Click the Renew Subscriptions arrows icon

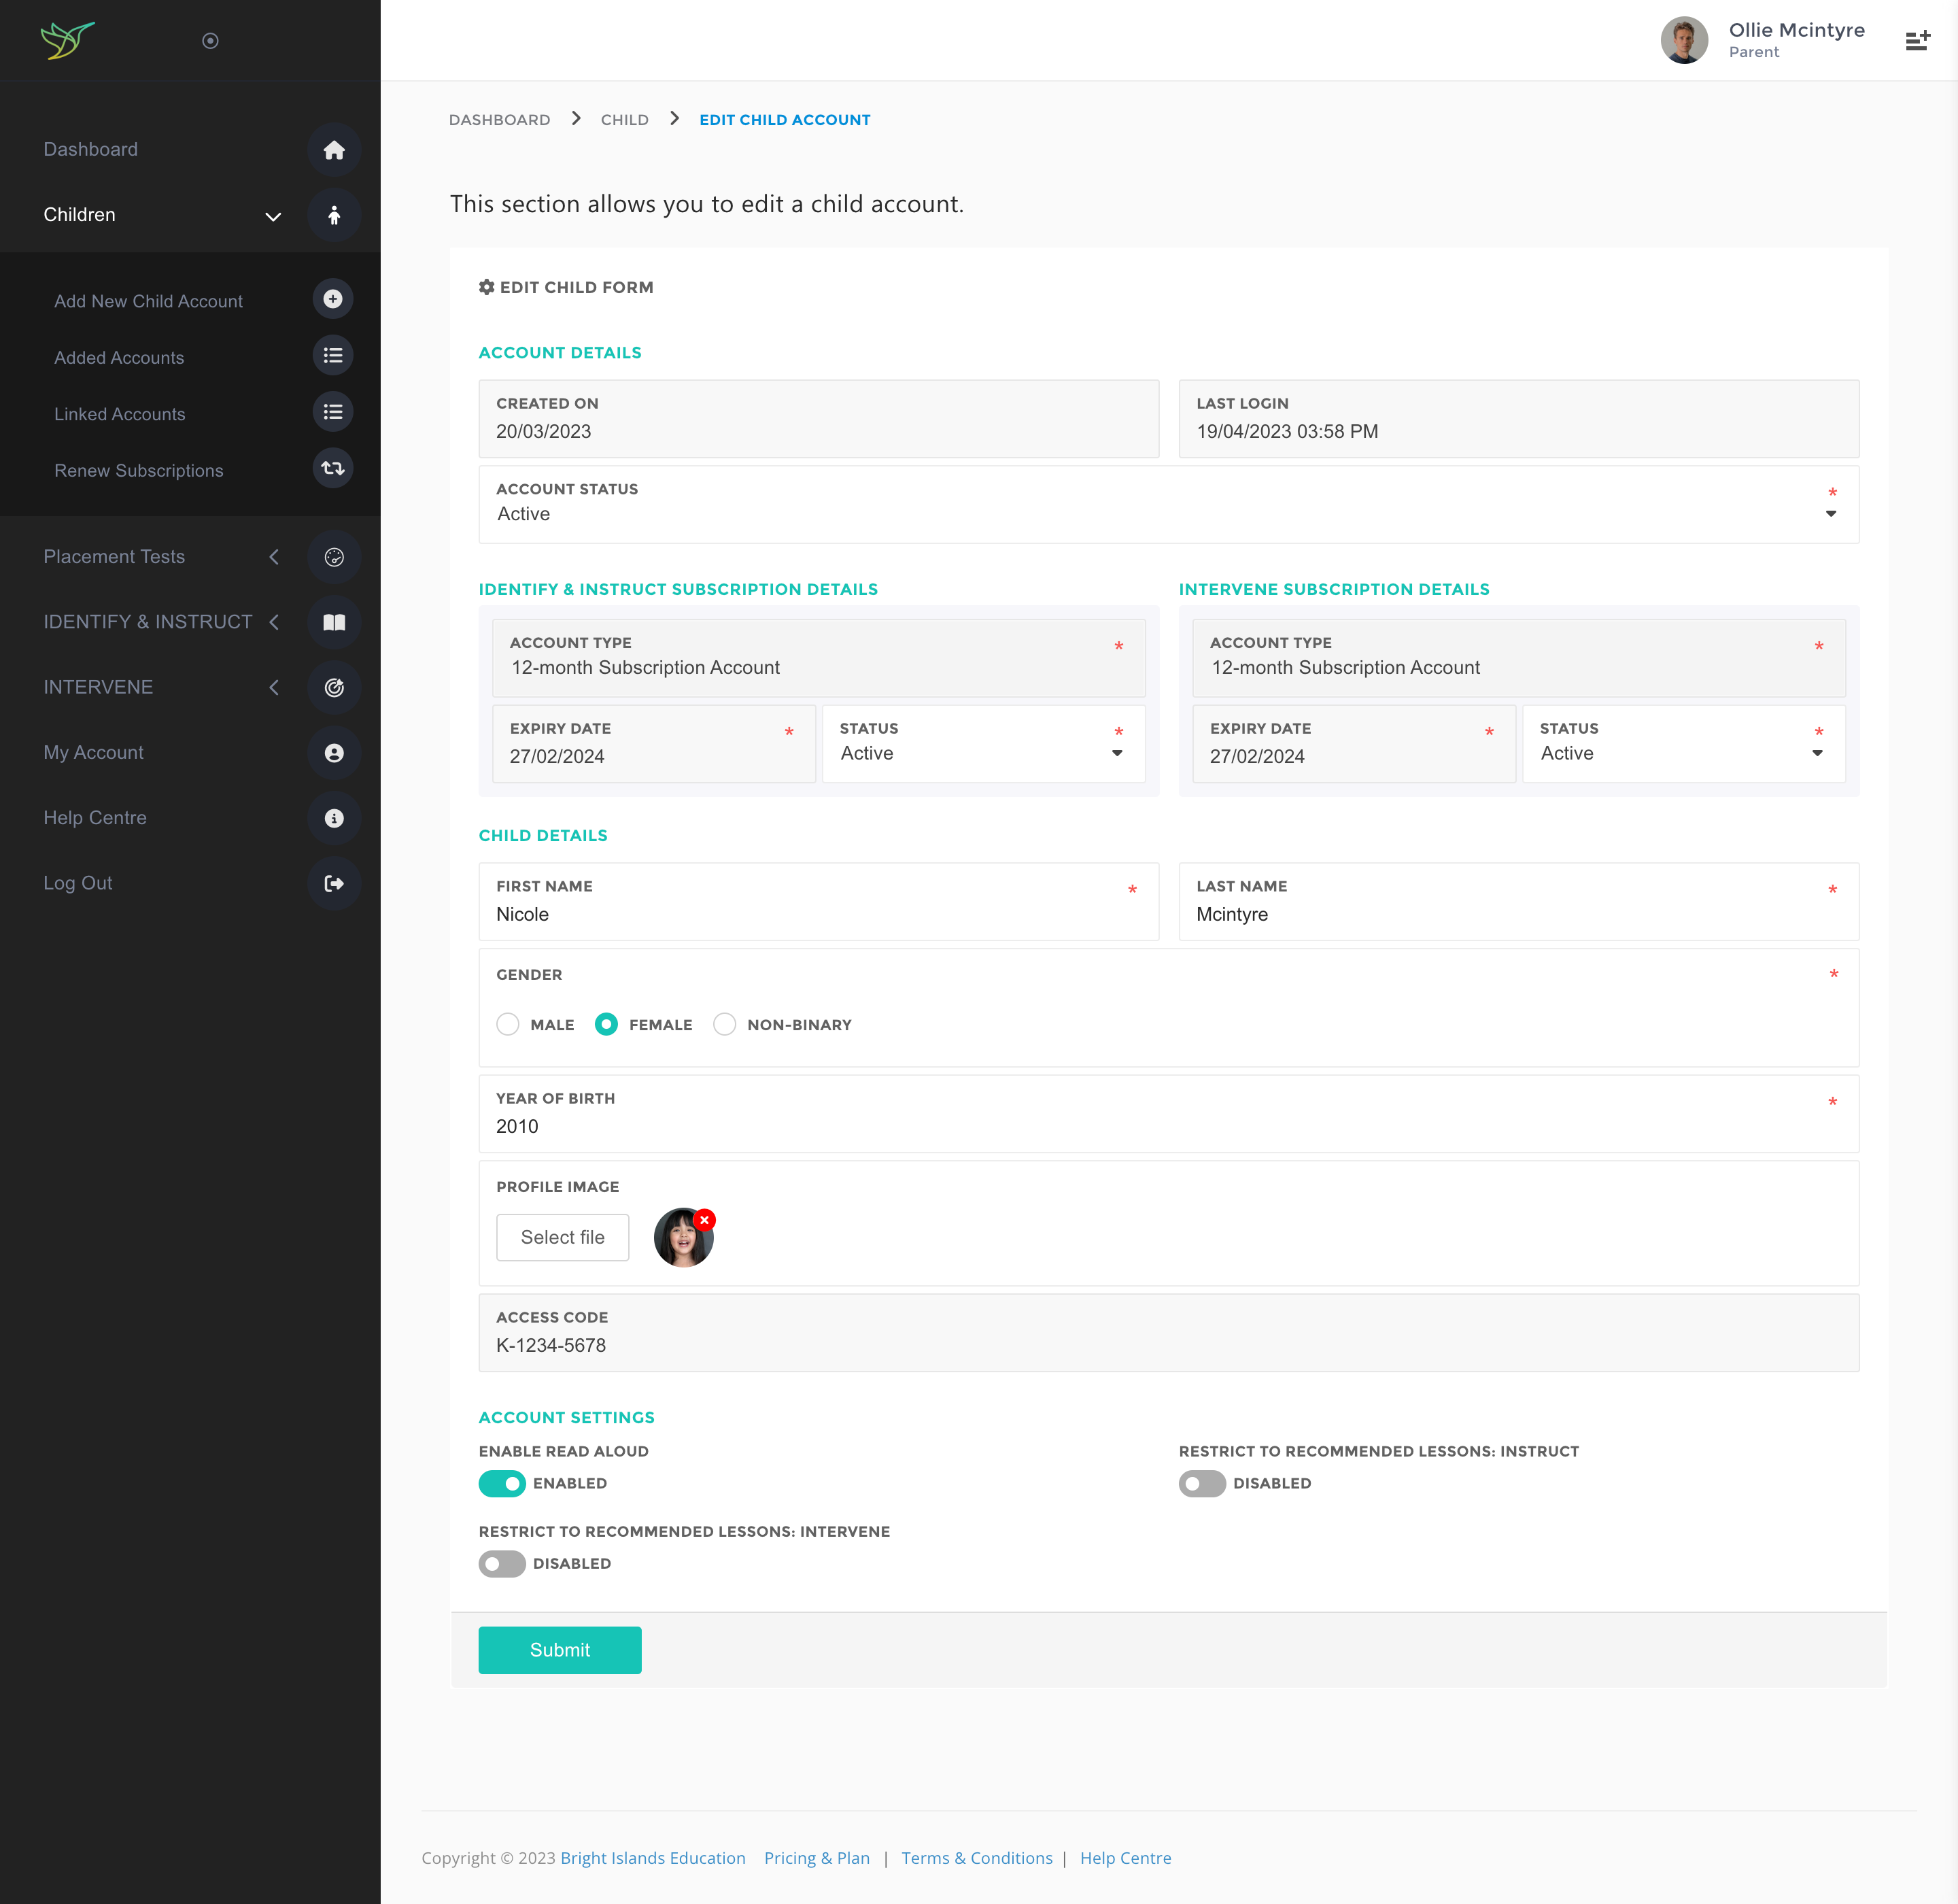coord(333,468)
